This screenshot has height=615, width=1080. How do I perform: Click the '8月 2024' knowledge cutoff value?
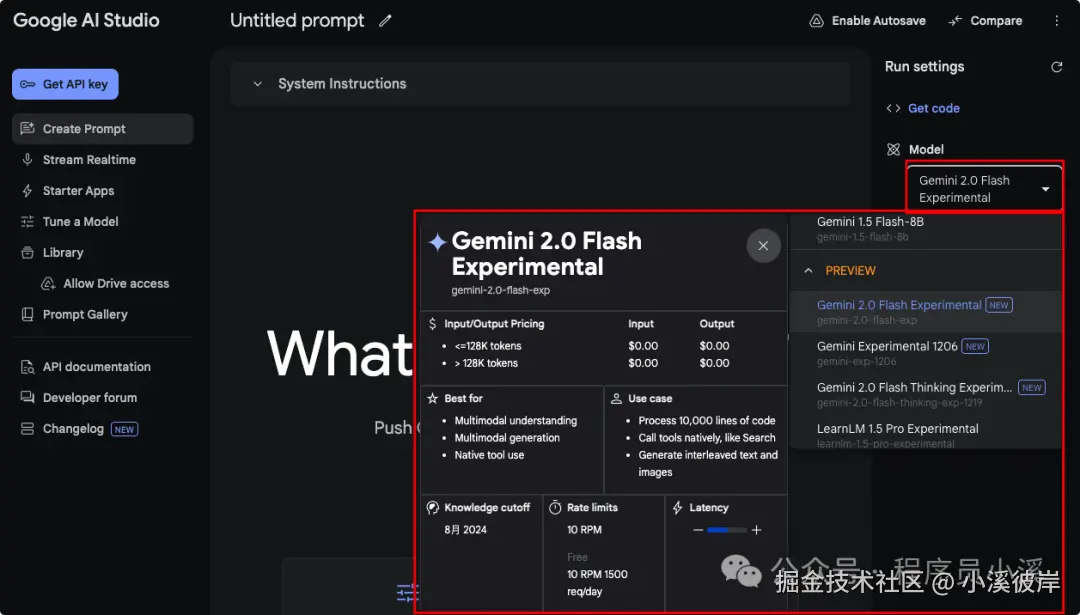[466, 530]
